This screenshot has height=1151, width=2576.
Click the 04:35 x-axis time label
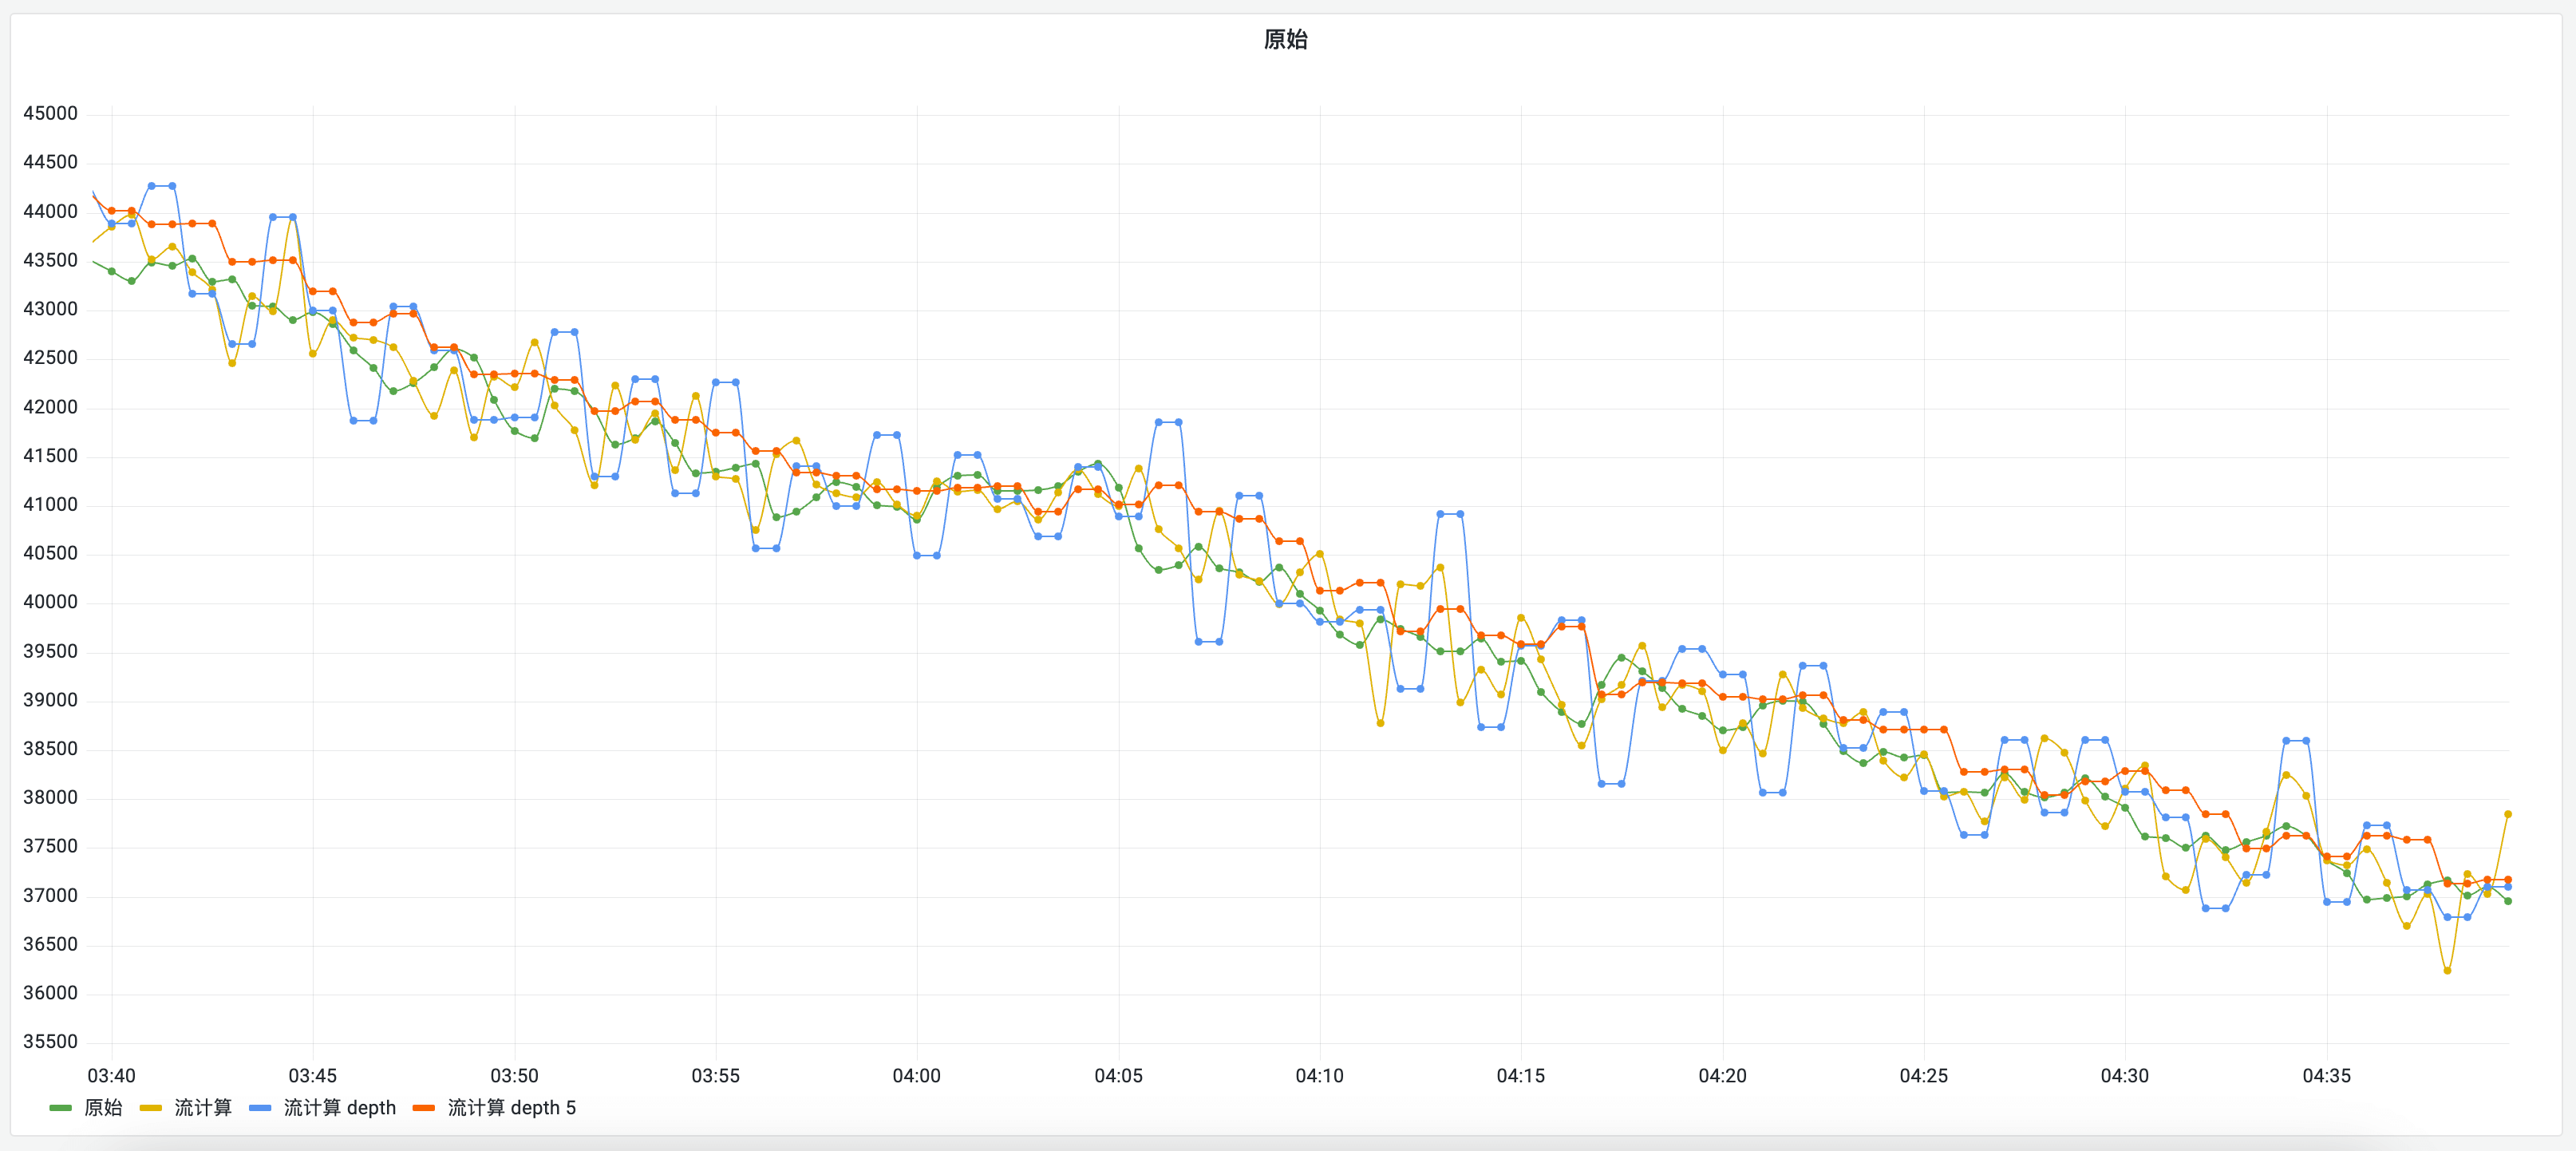click(x=2326, y=1076)
